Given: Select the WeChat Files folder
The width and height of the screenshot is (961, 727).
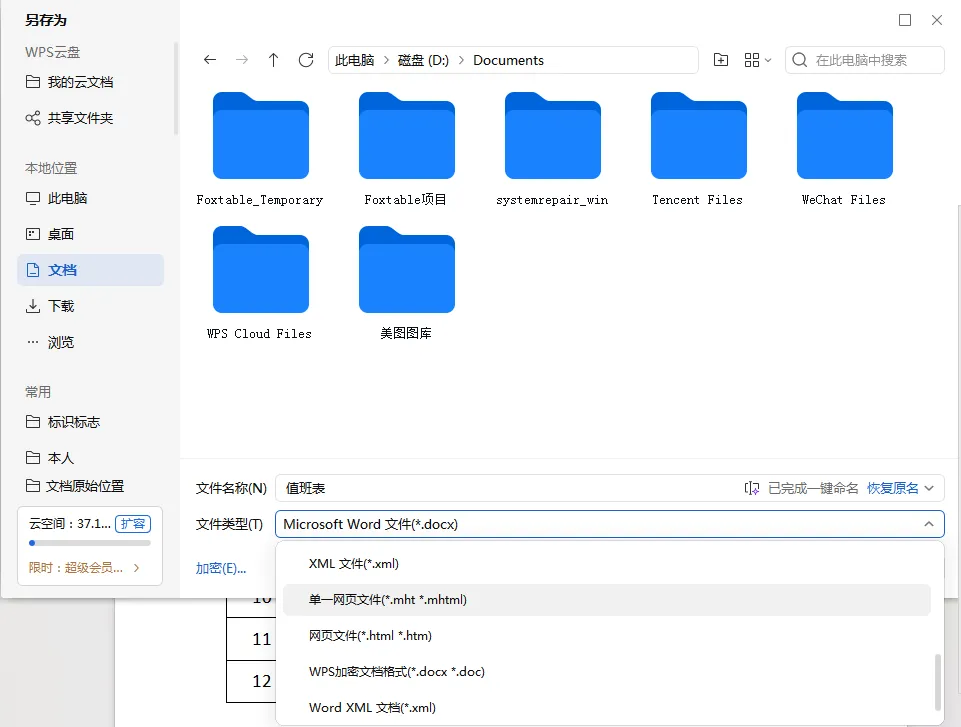Looking at the screenshot, I should [x=844, y=150].
